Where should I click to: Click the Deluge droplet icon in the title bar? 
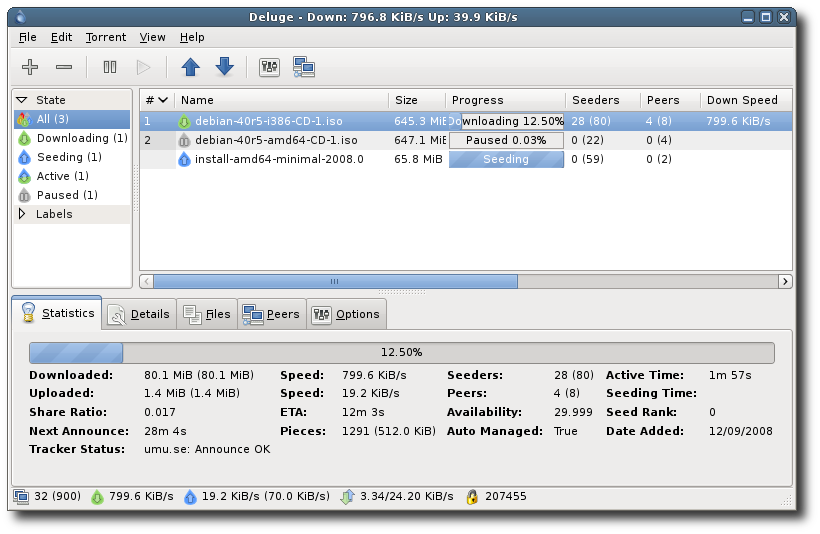click(x=21, y=17)
